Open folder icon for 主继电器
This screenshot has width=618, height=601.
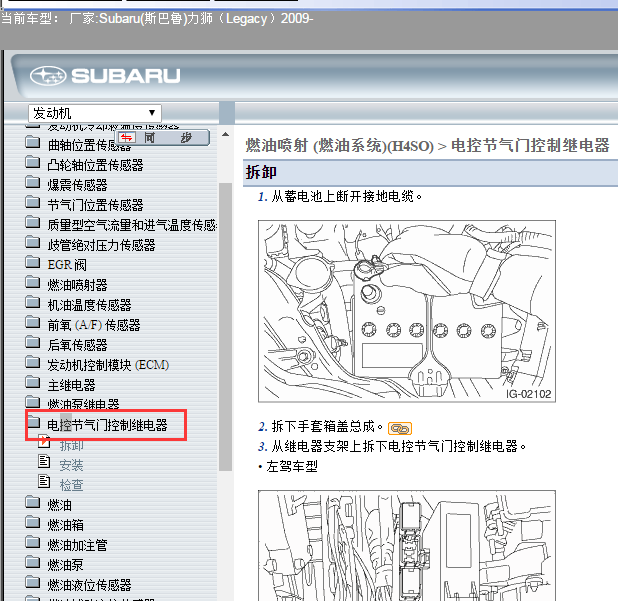pyautogui.click(x=33, y=383)
